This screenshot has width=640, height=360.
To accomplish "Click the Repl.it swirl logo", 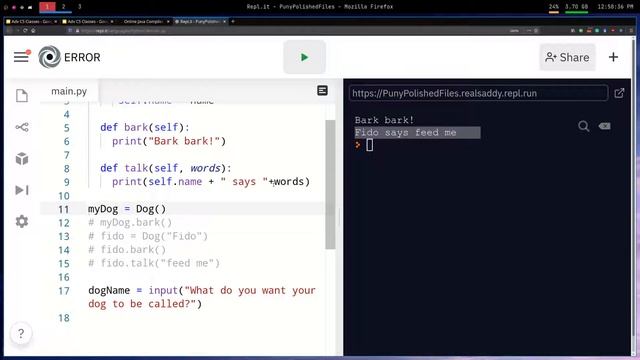I will pos(49,57).
